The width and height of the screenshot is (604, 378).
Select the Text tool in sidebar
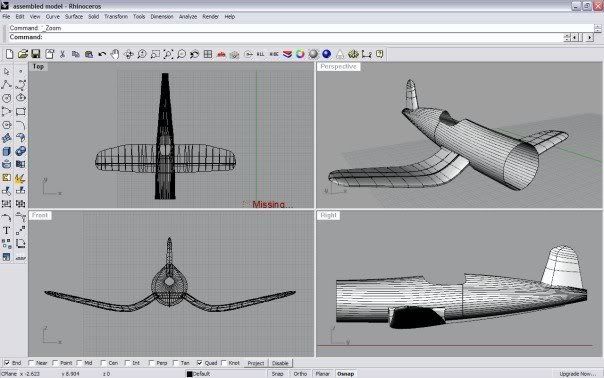click(x=7, y=230)
